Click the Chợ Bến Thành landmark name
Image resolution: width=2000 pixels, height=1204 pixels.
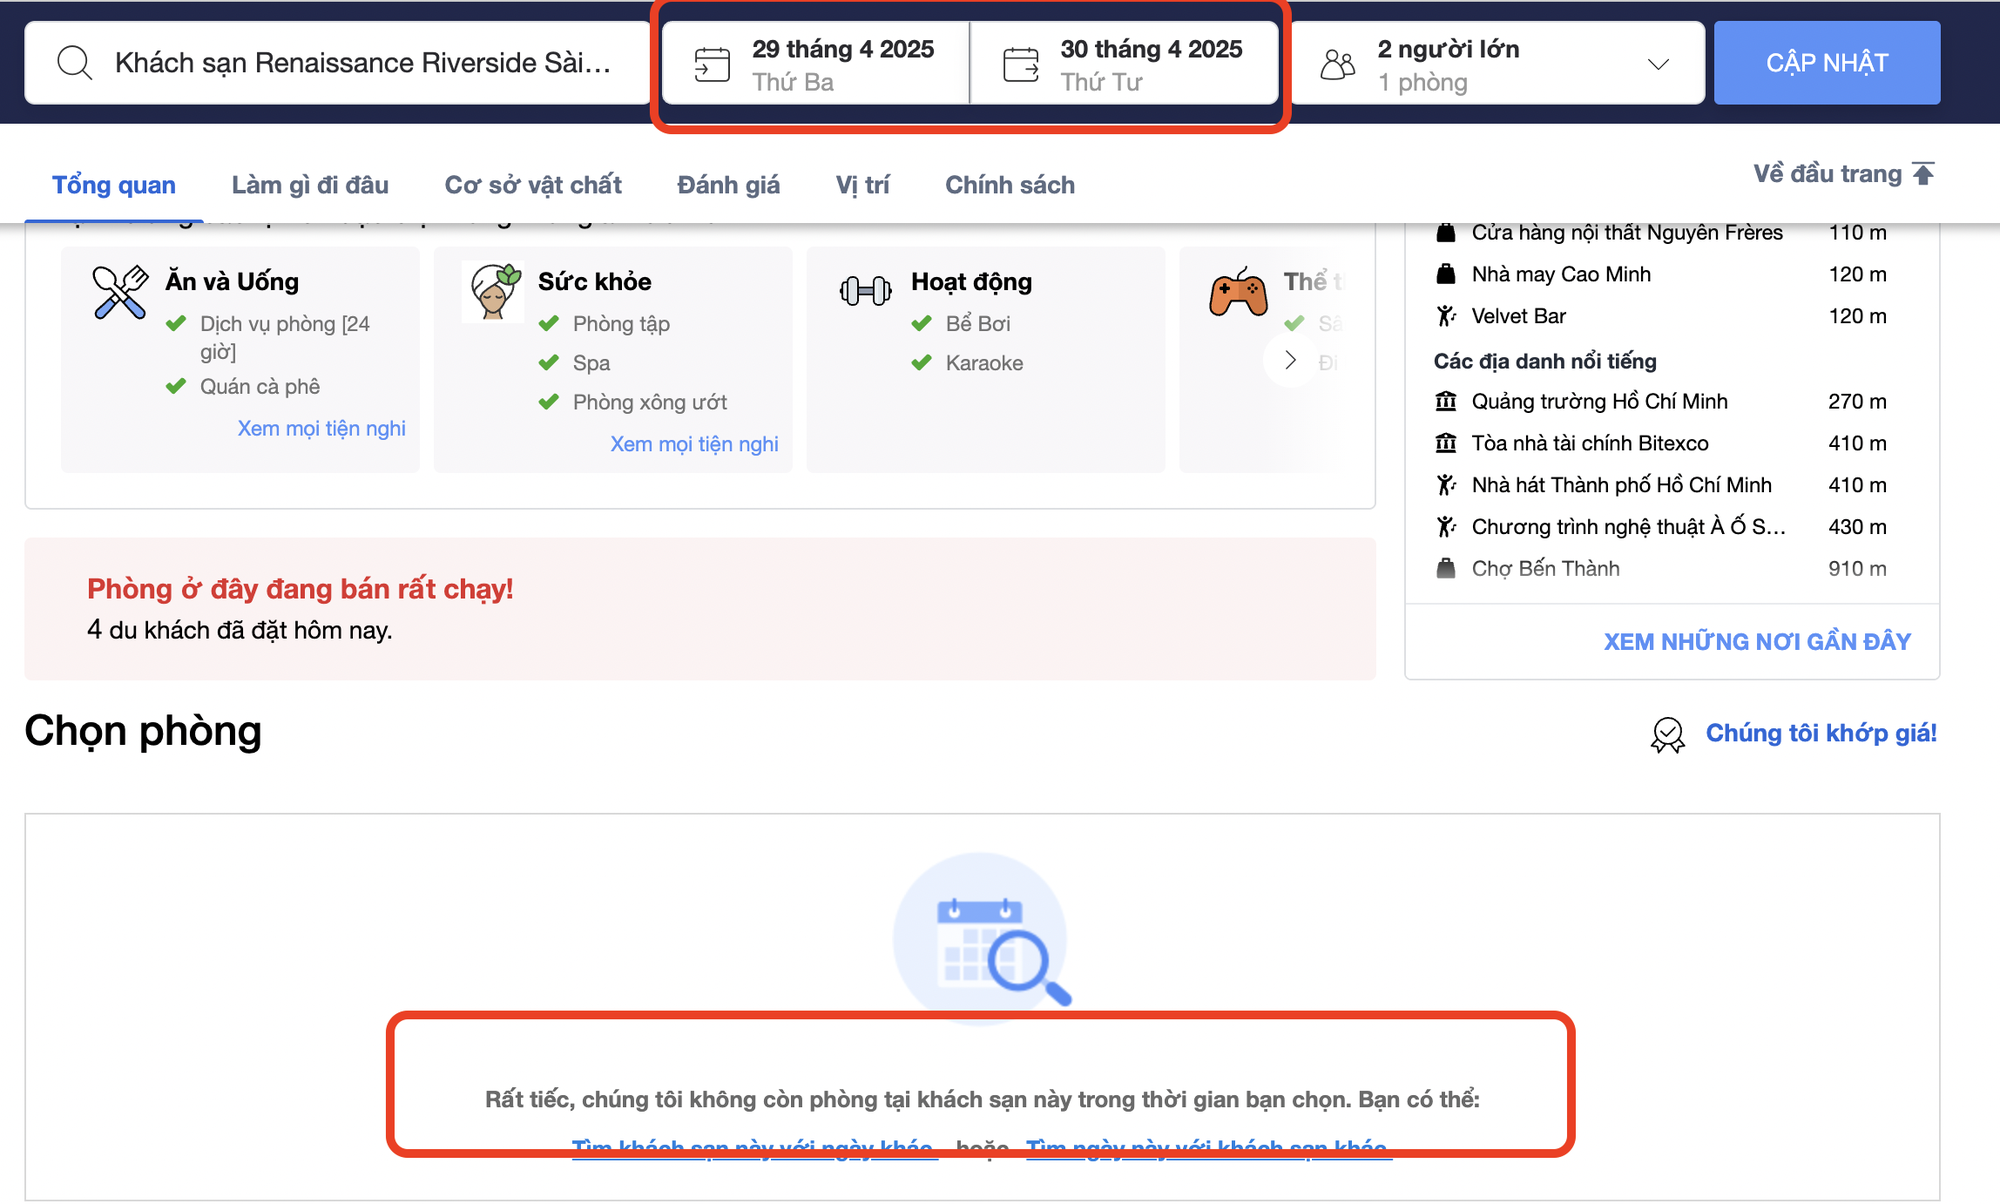pos(1545,568)
